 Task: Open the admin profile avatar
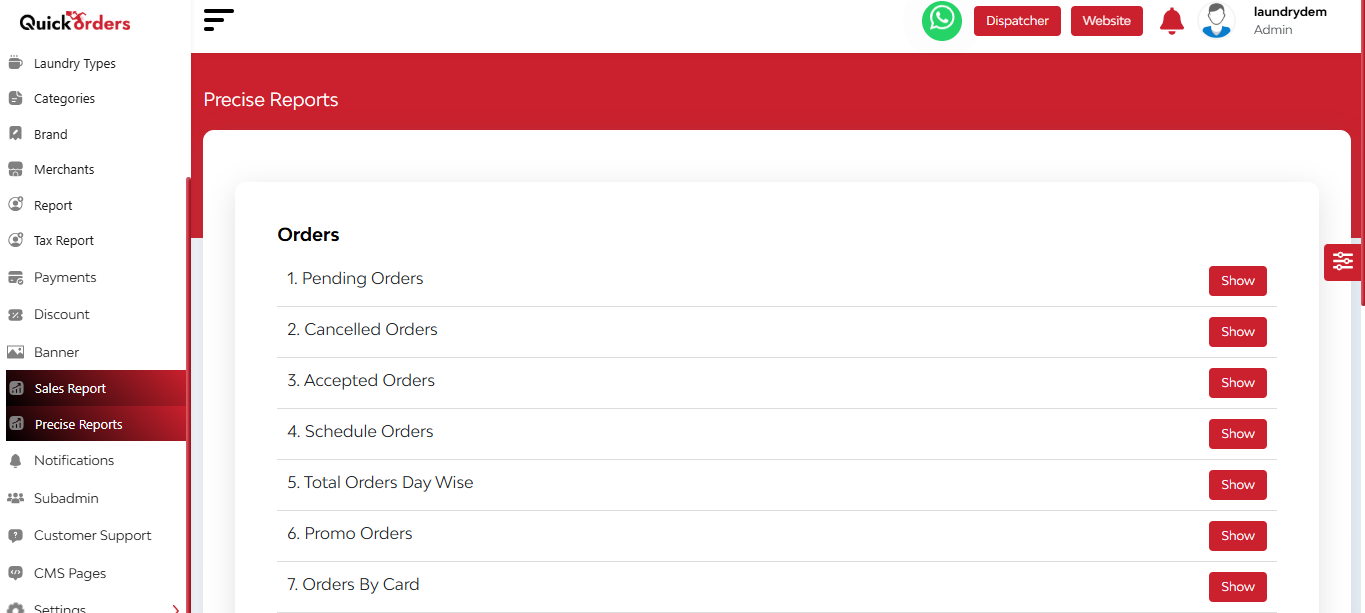(x=1216, y=21)
